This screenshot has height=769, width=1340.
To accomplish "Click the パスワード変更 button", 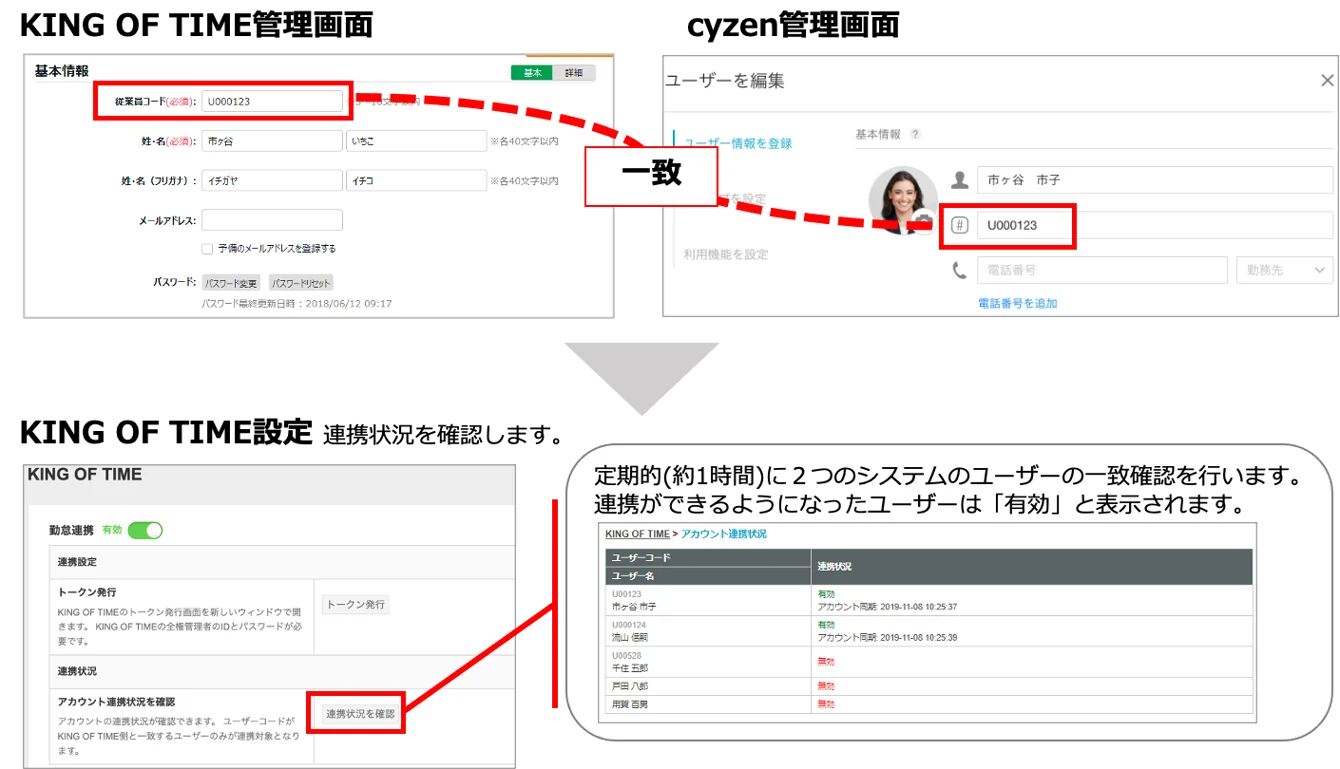I will (x=231, y=283).
